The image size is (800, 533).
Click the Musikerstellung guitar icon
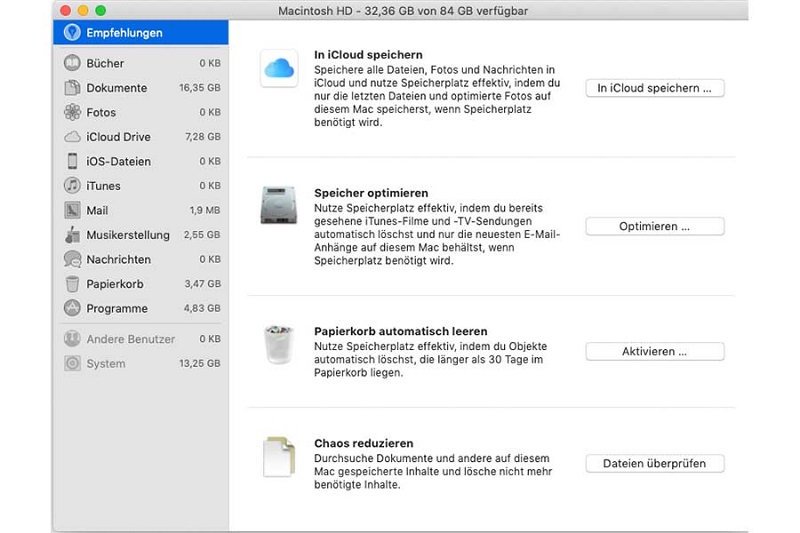pos(72,235)
